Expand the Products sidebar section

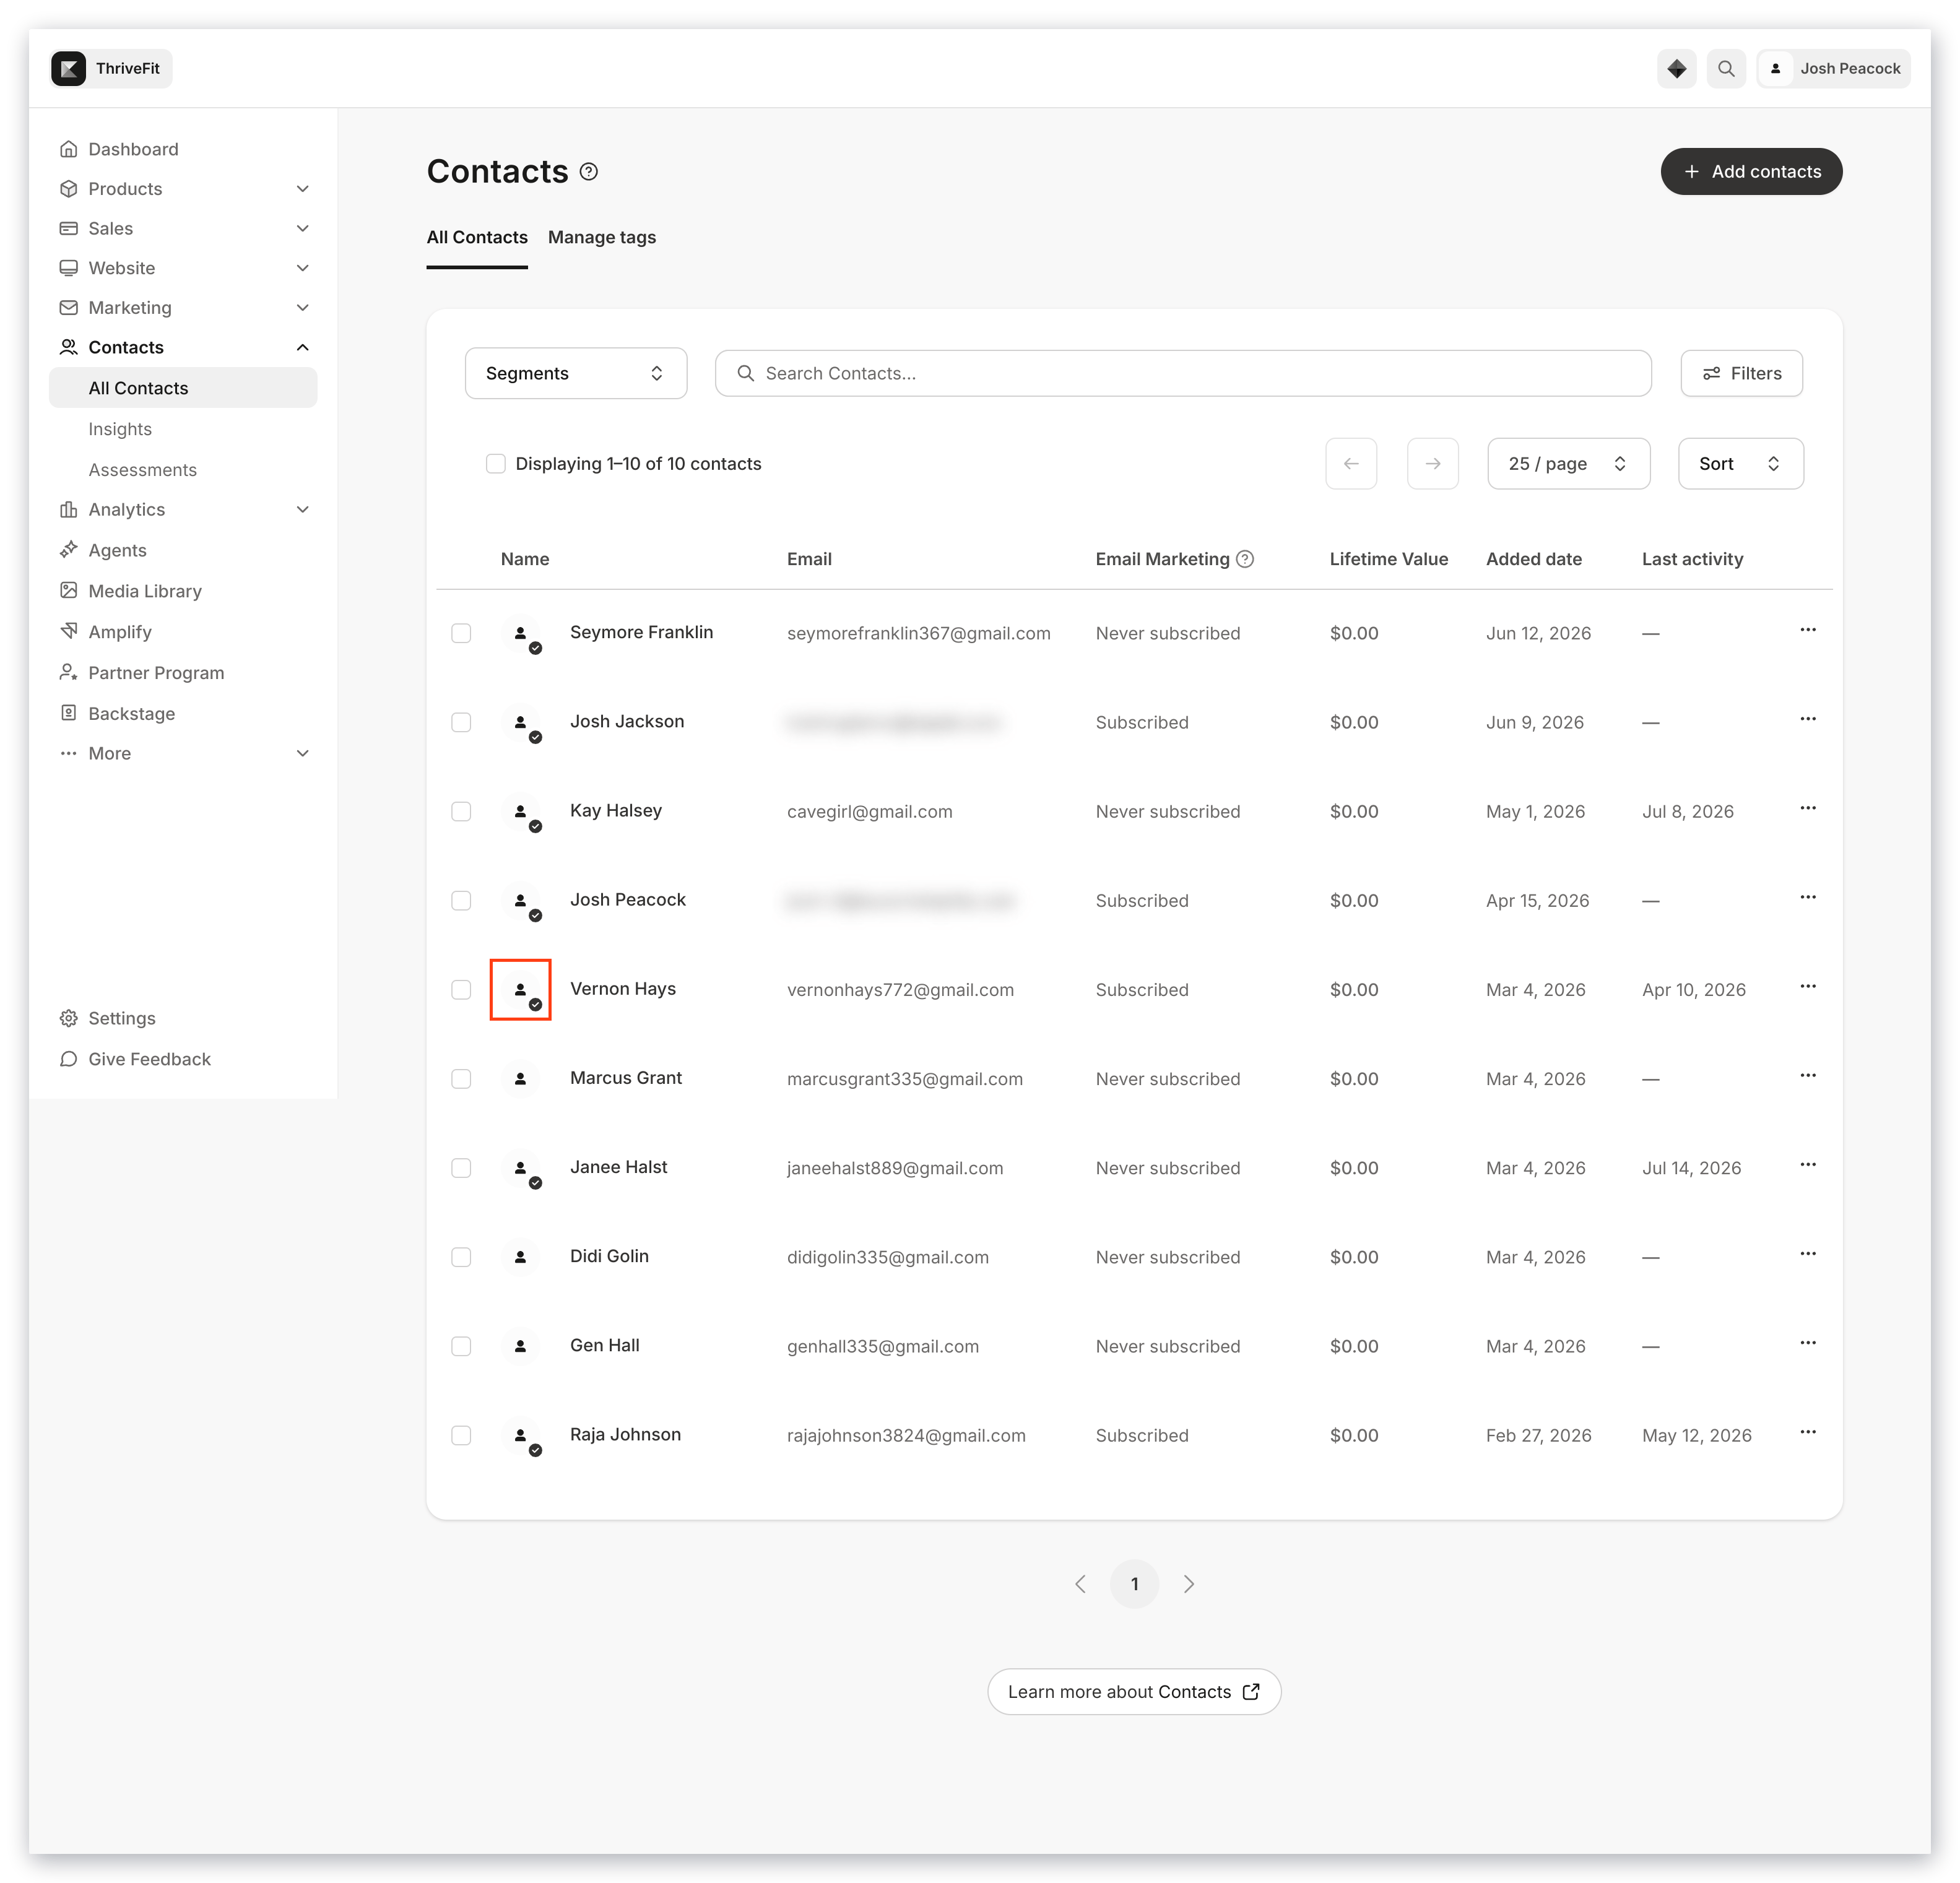point(303,189)
